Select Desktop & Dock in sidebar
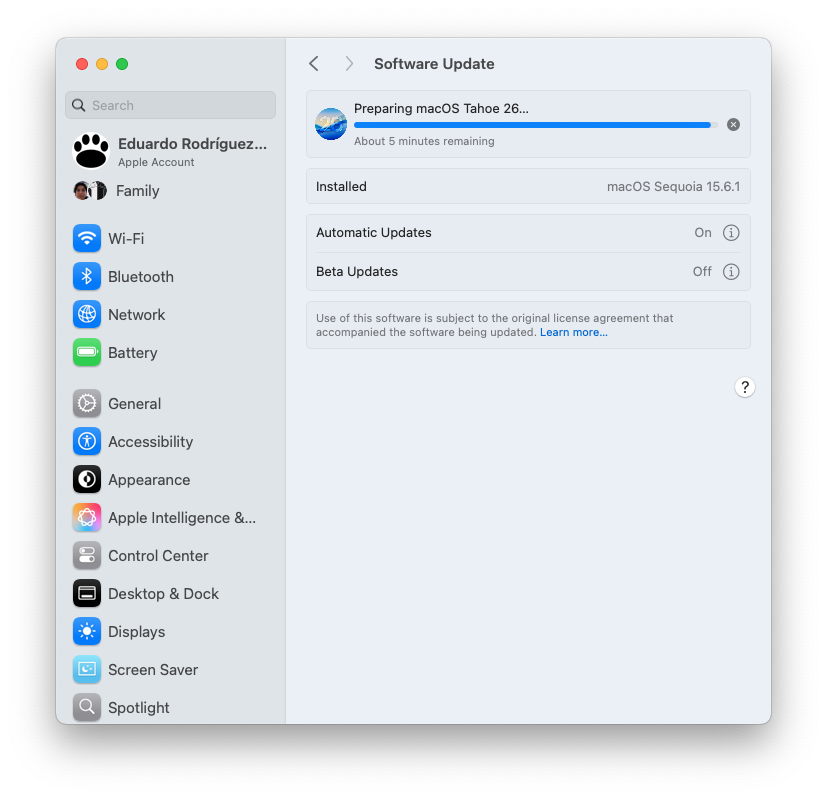The height and width of the screenshot is (798, 827). (163, 594)
